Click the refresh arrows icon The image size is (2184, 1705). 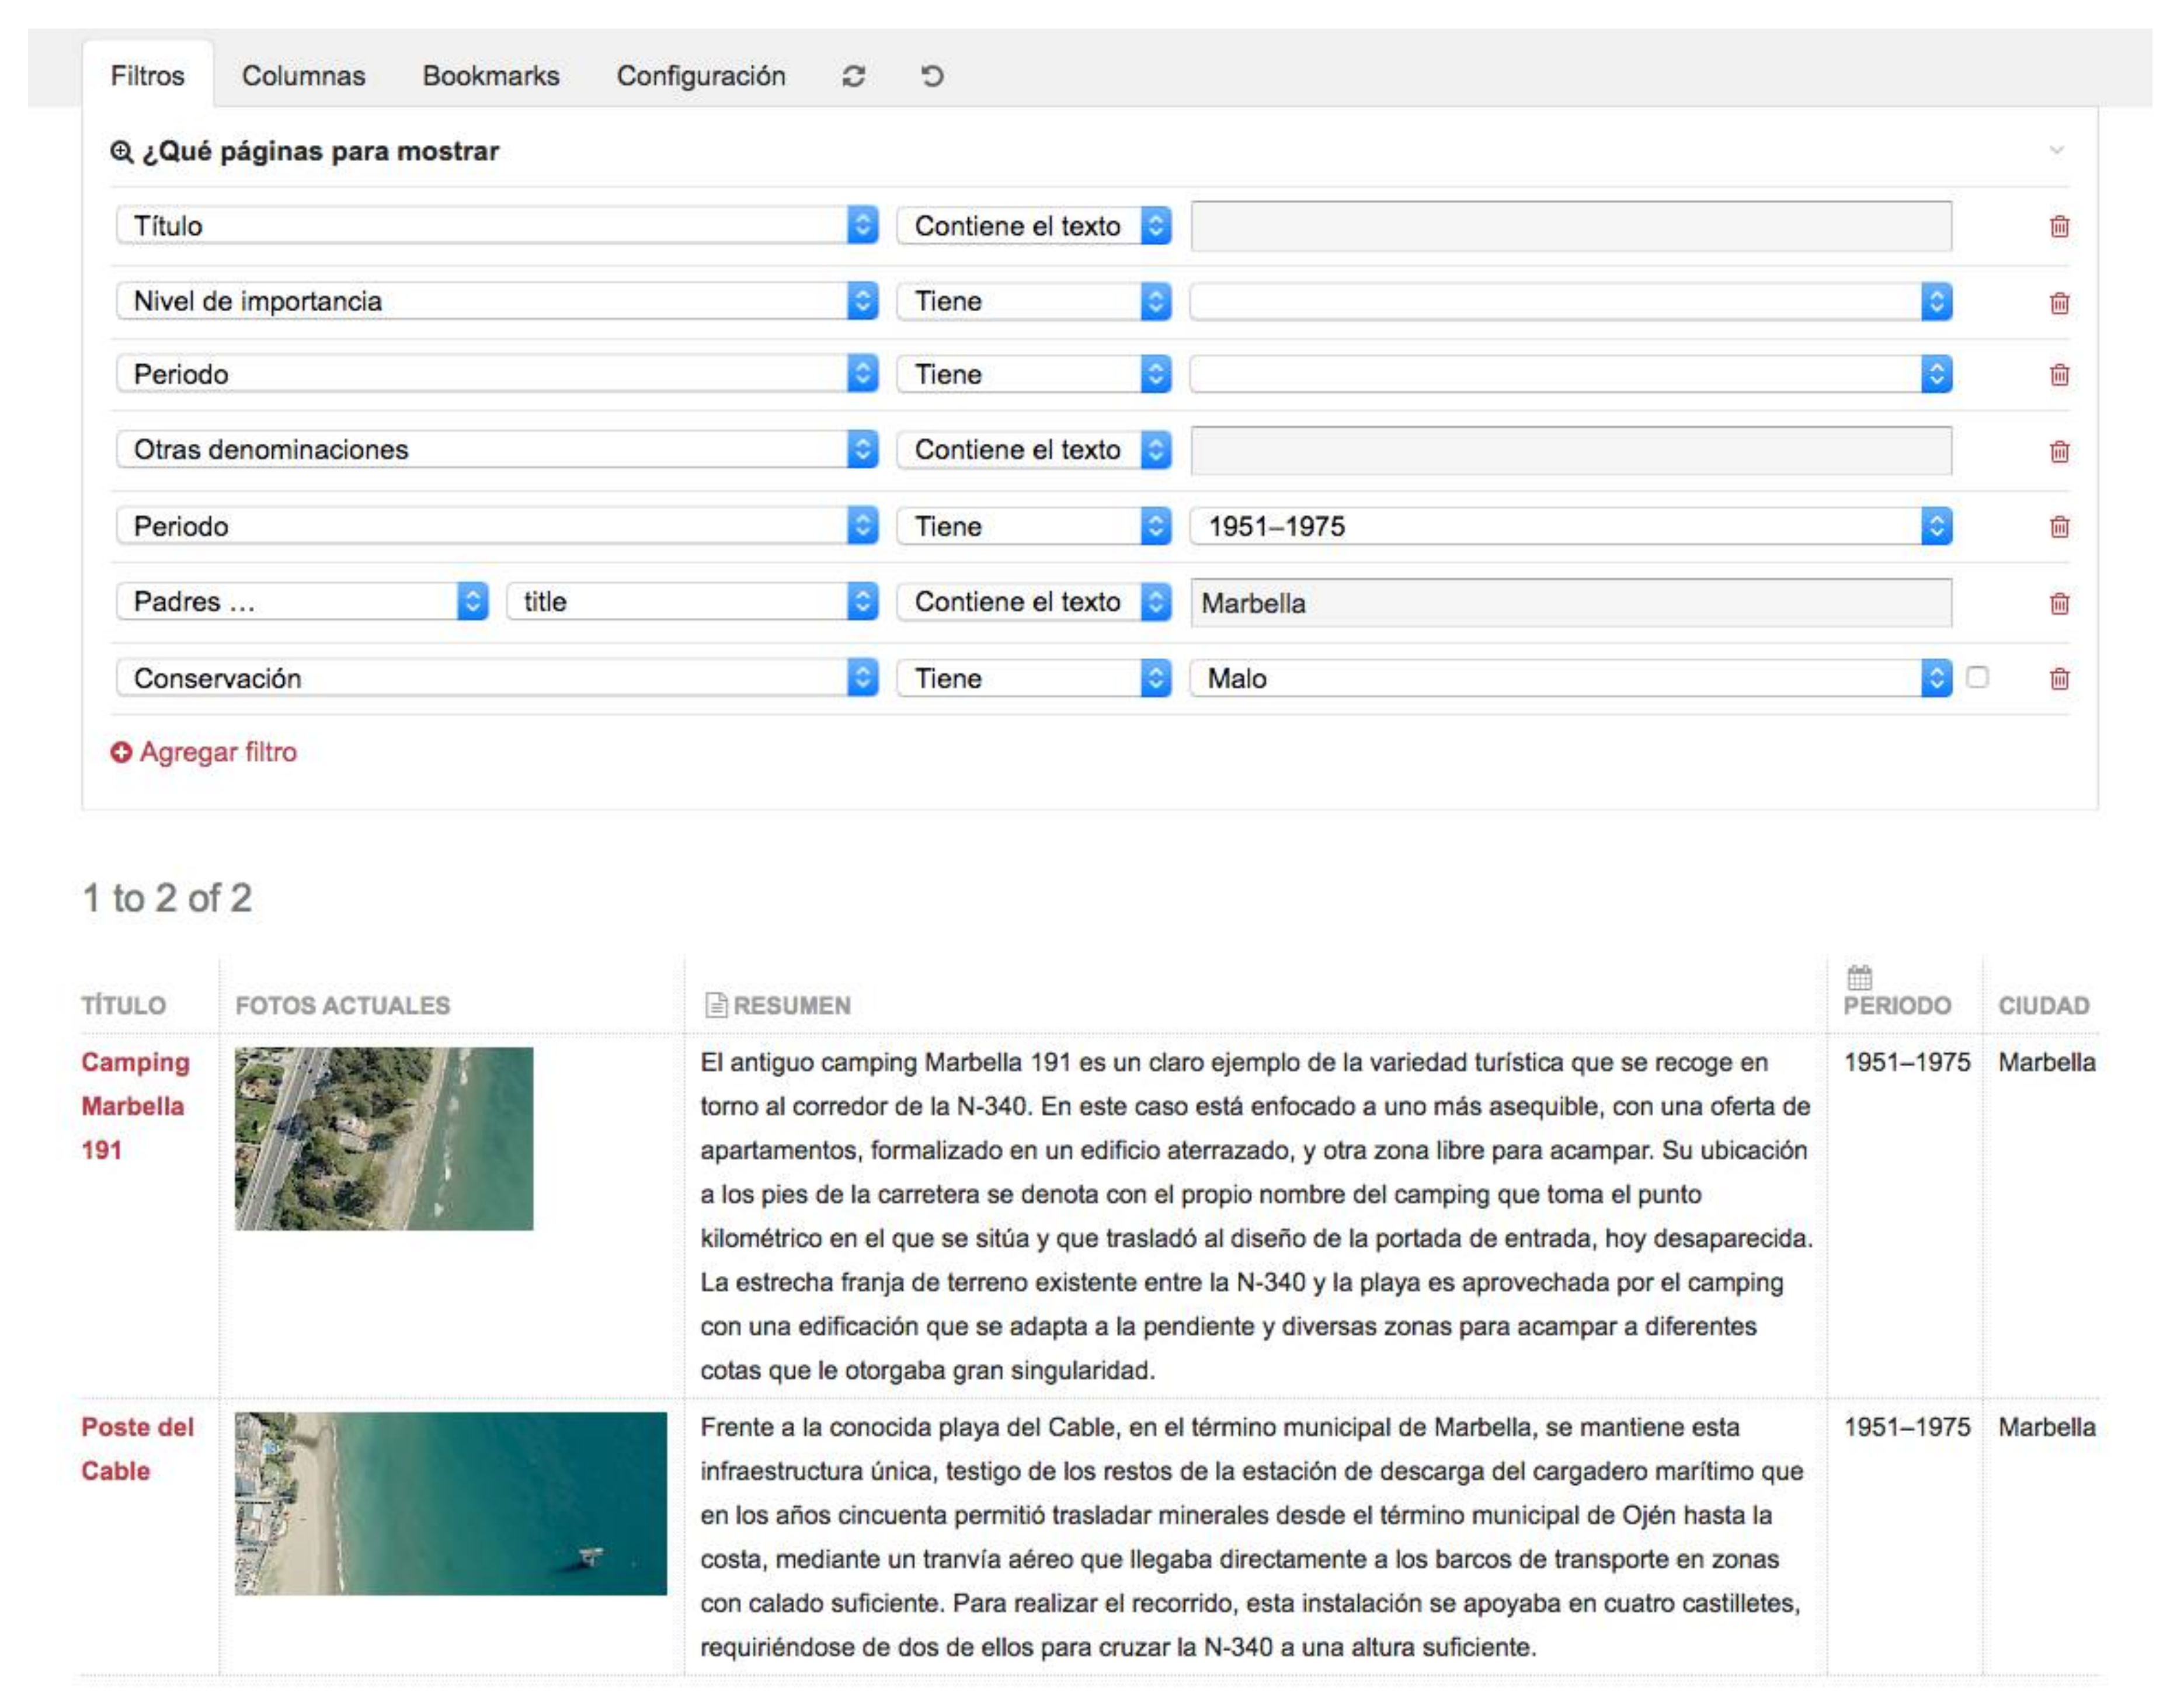pos(853,76)
